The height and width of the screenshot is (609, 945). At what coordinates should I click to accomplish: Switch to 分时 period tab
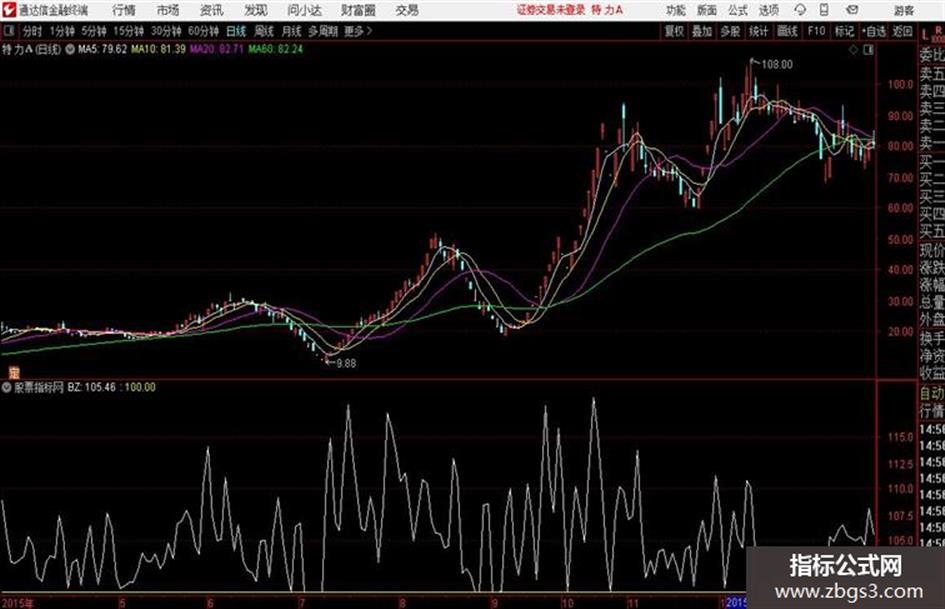pos(32,31)
